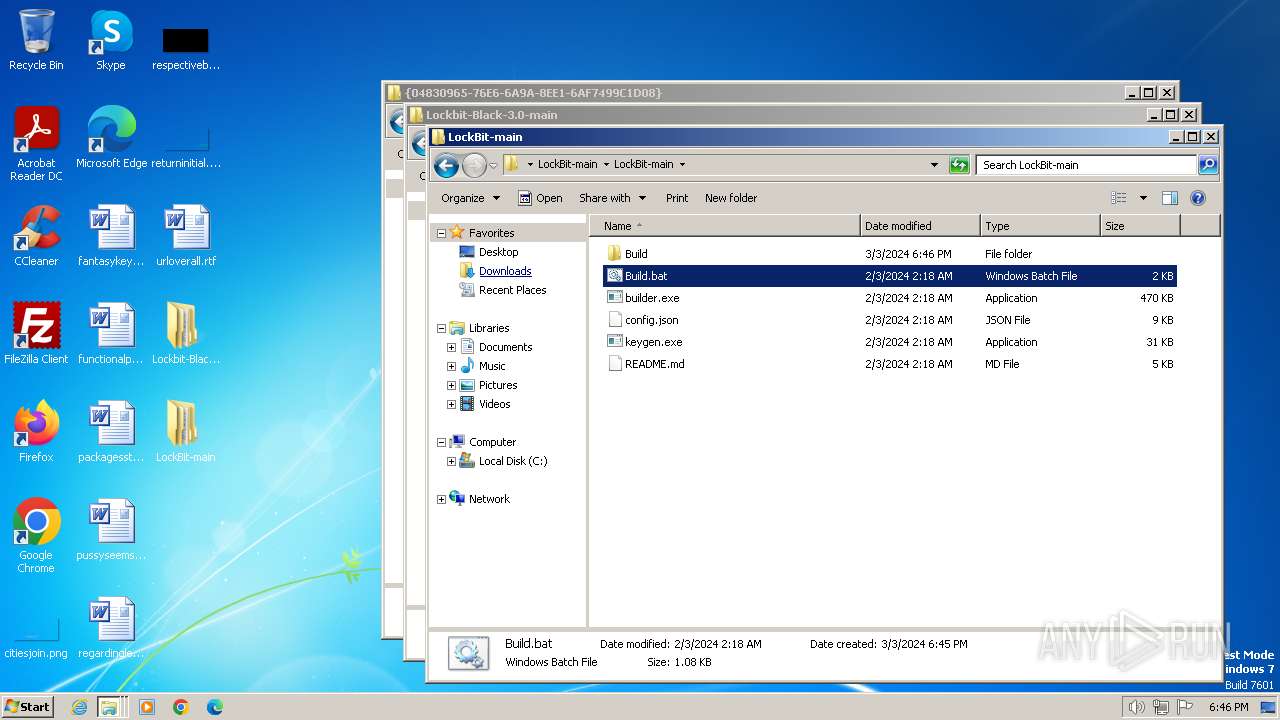Image resolution: width=1280 pixels, height=720 pixels.
Task: Click the Back navigation arrow in Explorer
Action: tap(447, 165)
